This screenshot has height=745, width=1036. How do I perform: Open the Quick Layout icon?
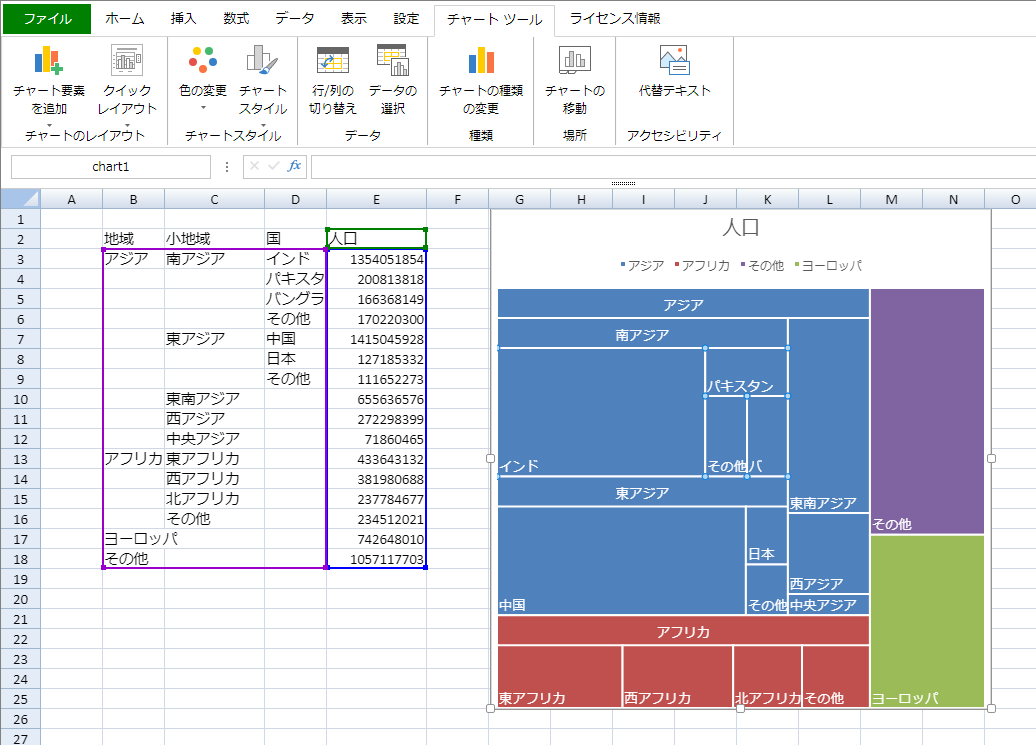(127, 61)
